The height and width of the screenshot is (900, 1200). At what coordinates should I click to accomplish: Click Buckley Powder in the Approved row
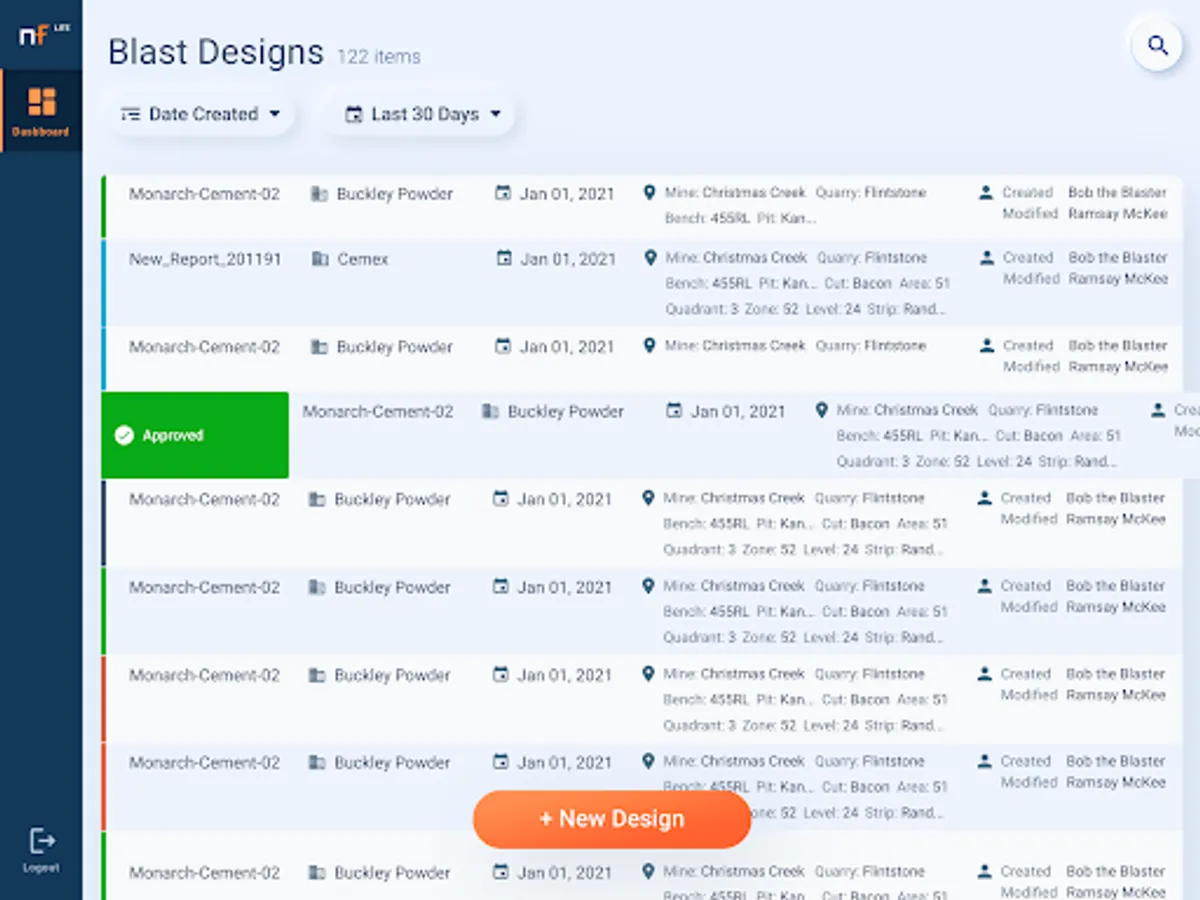(x=566, y=411)
